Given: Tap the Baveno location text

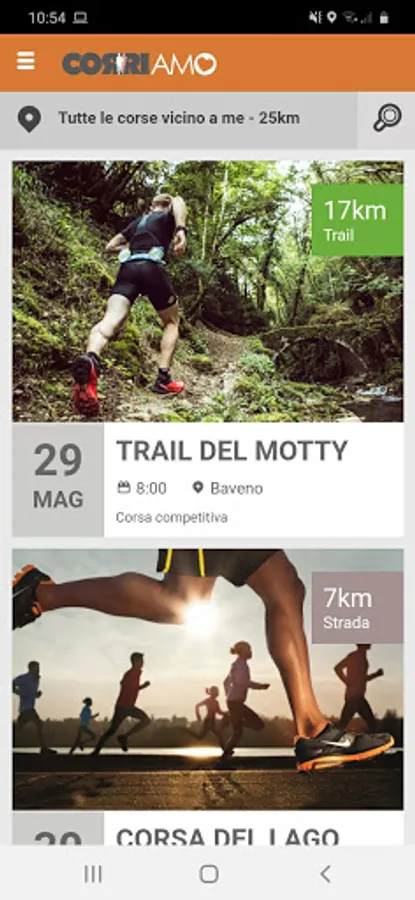Looking at the screenshot, I should pos(236,488).
